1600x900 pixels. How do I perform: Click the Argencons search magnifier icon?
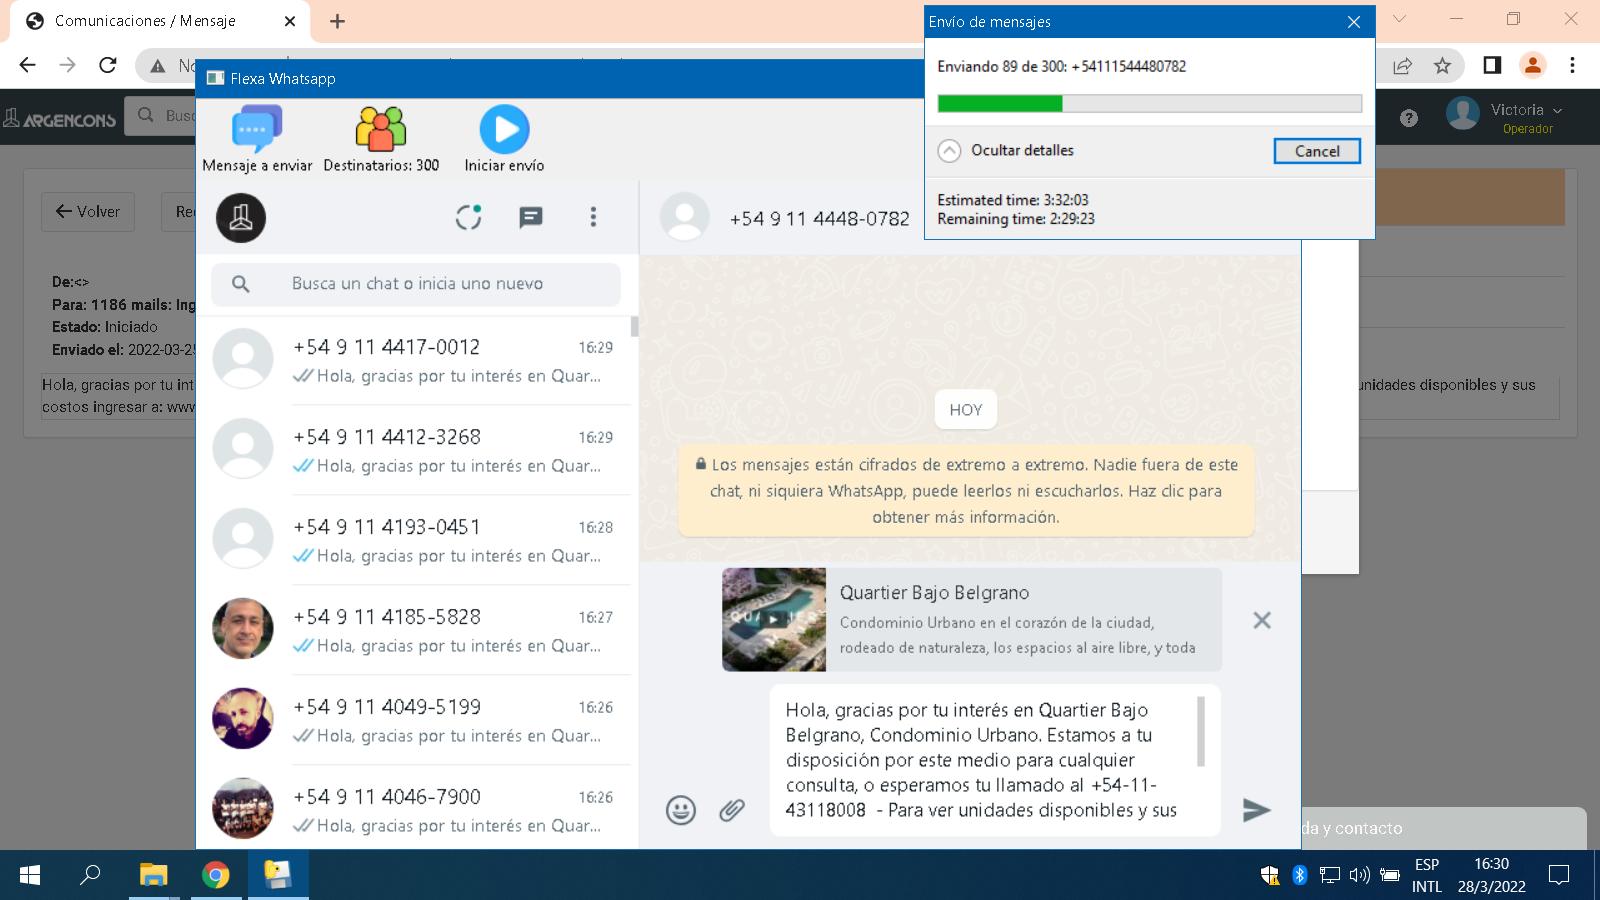pos(146,116)
